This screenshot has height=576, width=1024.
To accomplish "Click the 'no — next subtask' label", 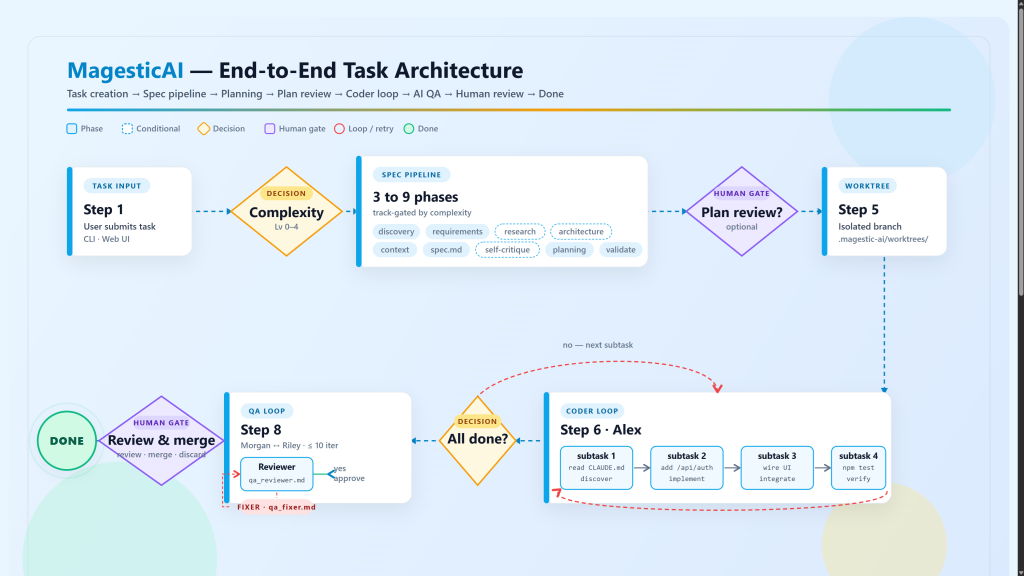I will (x=598, y=345).
